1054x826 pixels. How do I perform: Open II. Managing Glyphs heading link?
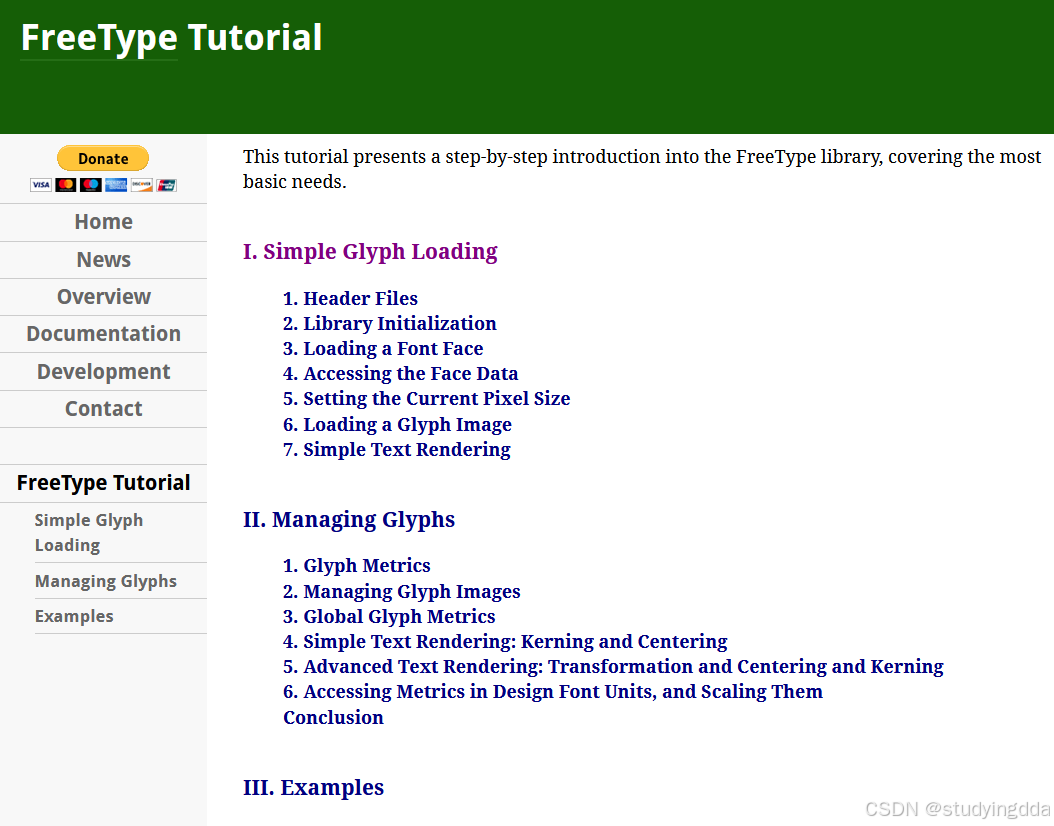pyautogui.click(x=349, y=520)
